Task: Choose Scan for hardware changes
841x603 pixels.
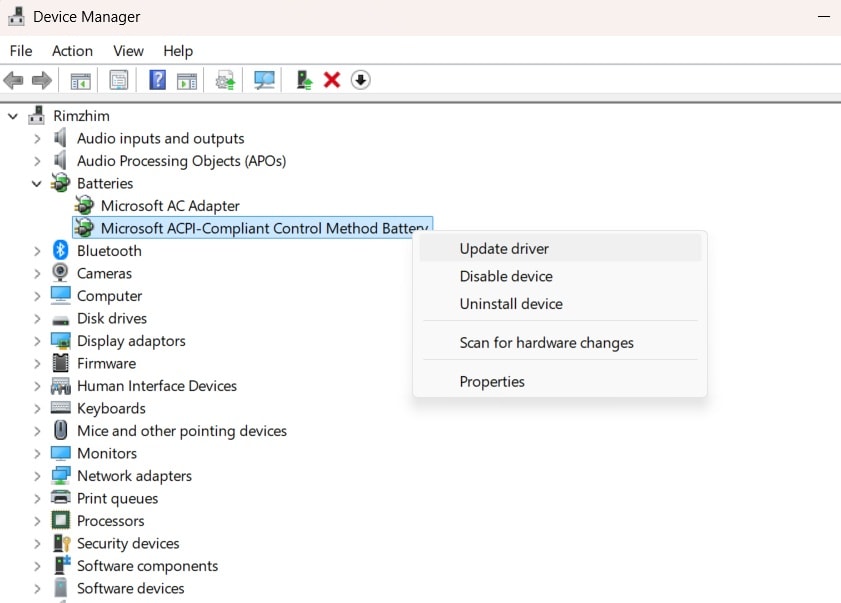Action: 560,342
